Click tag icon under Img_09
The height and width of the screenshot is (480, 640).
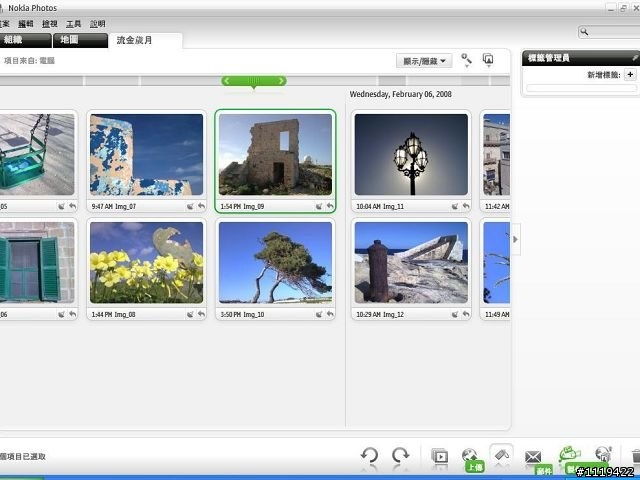point(319,206)
